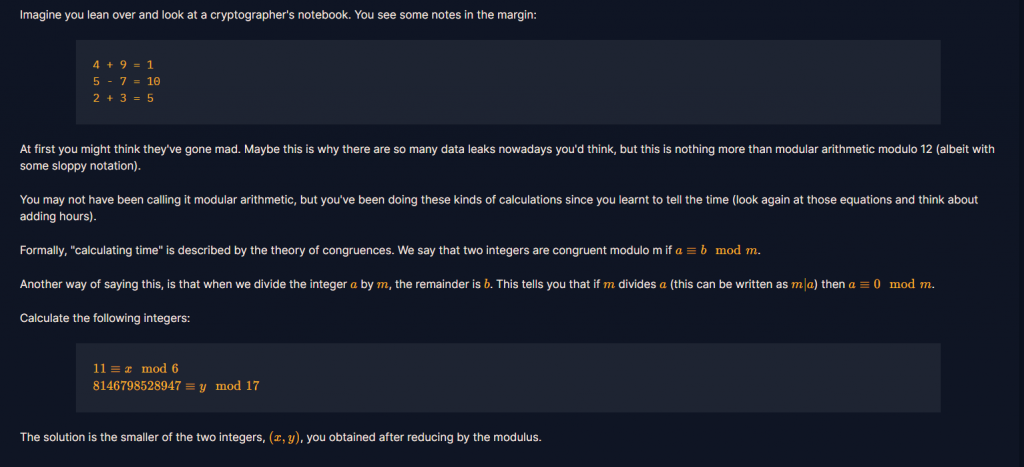
Task: Click the first code block with margin notes
Action: (x=508, y=82)
